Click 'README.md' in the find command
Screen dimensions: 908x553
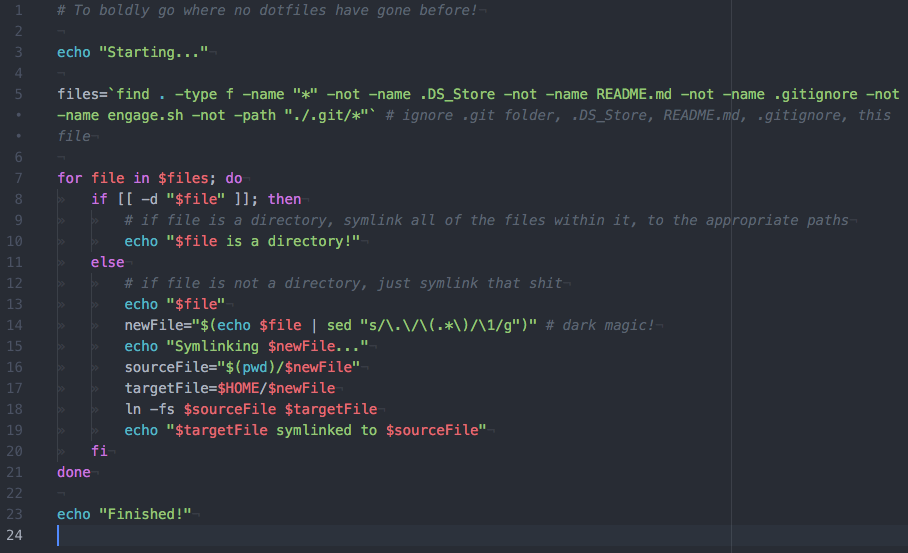click(634, 94)
